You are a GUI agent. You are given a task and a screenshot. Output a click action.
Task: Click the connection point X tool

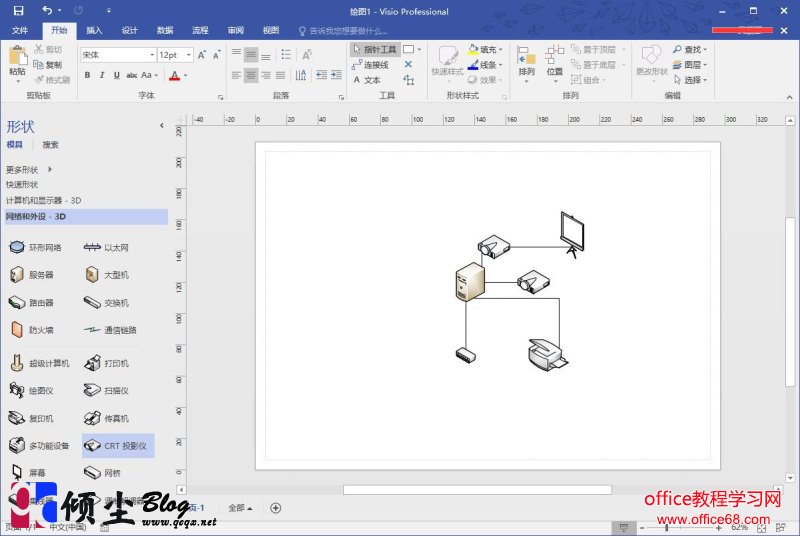(408, 64)
